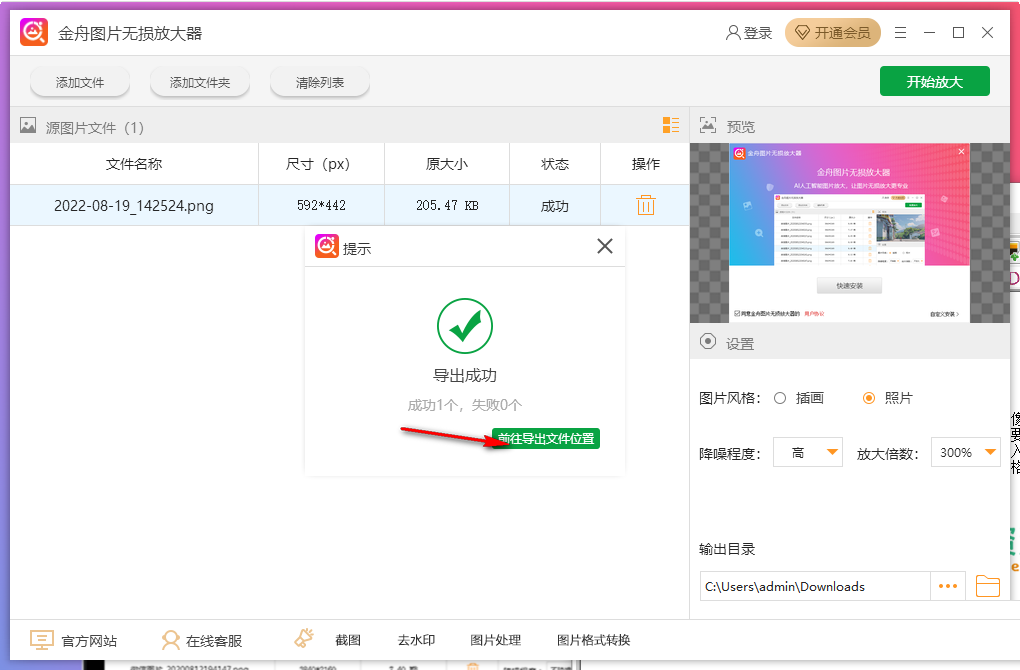Open the hamburger main menu
Screen dimensions: 1020x670
[902, 33]
